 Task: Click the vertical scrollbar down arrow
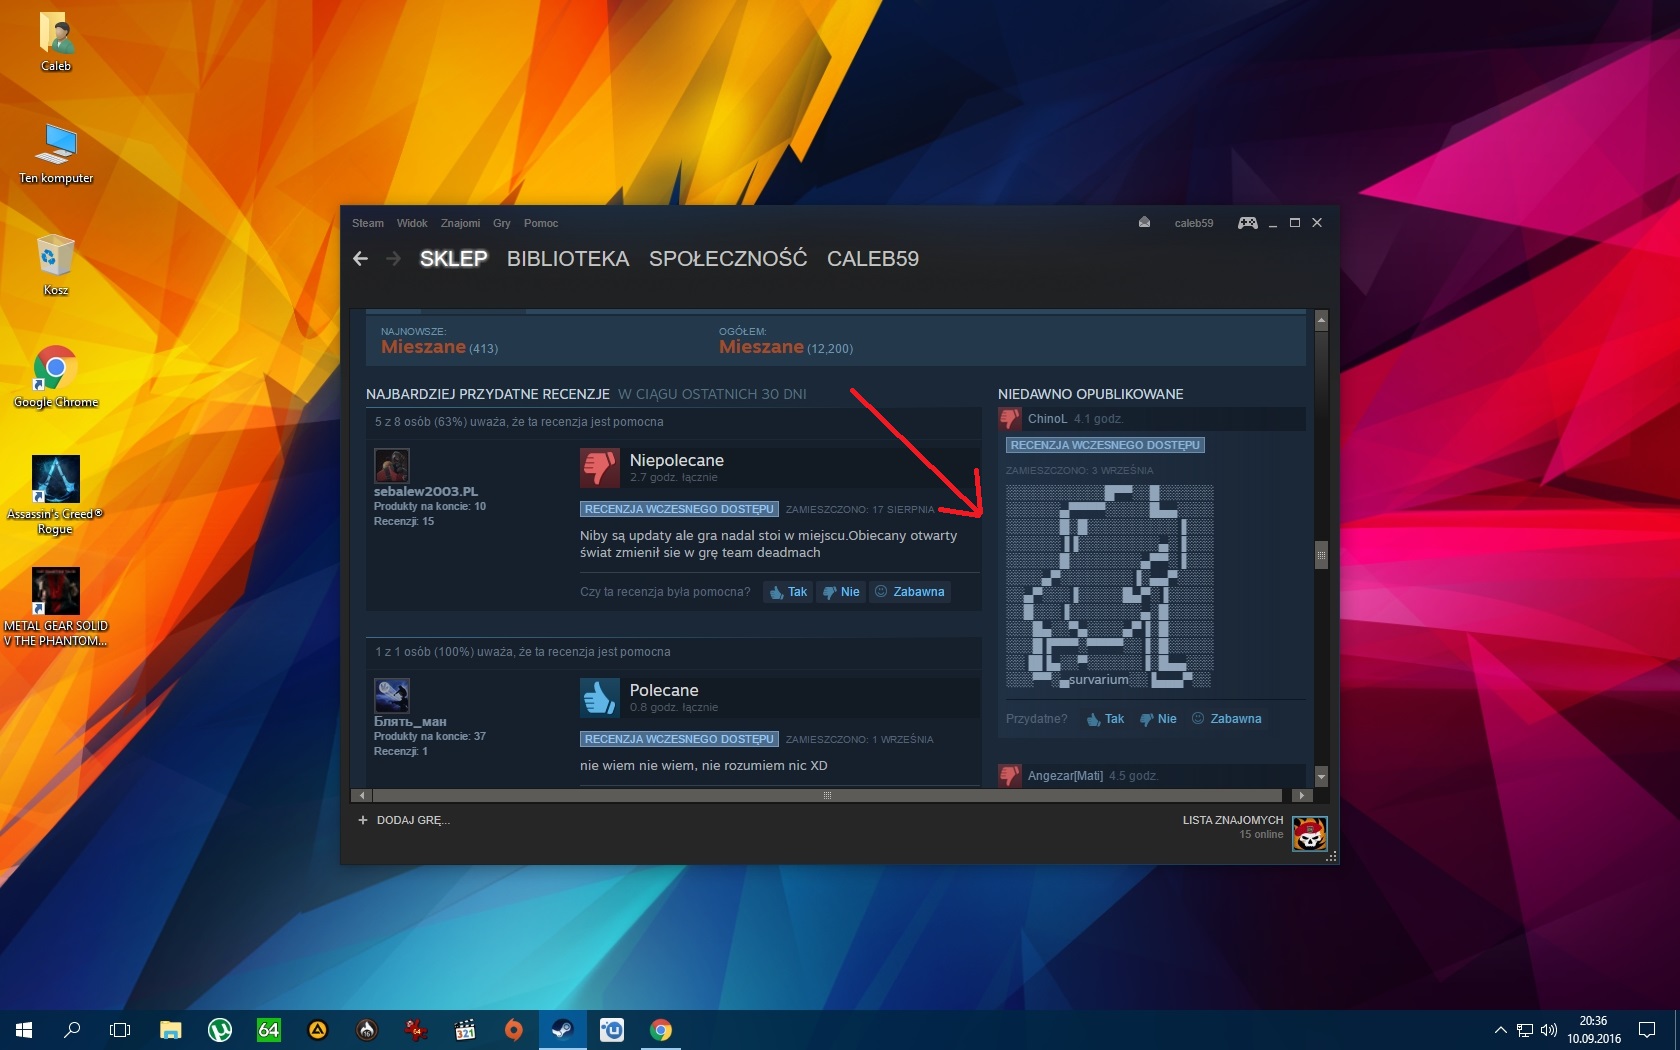click(x=1321, y=777)
